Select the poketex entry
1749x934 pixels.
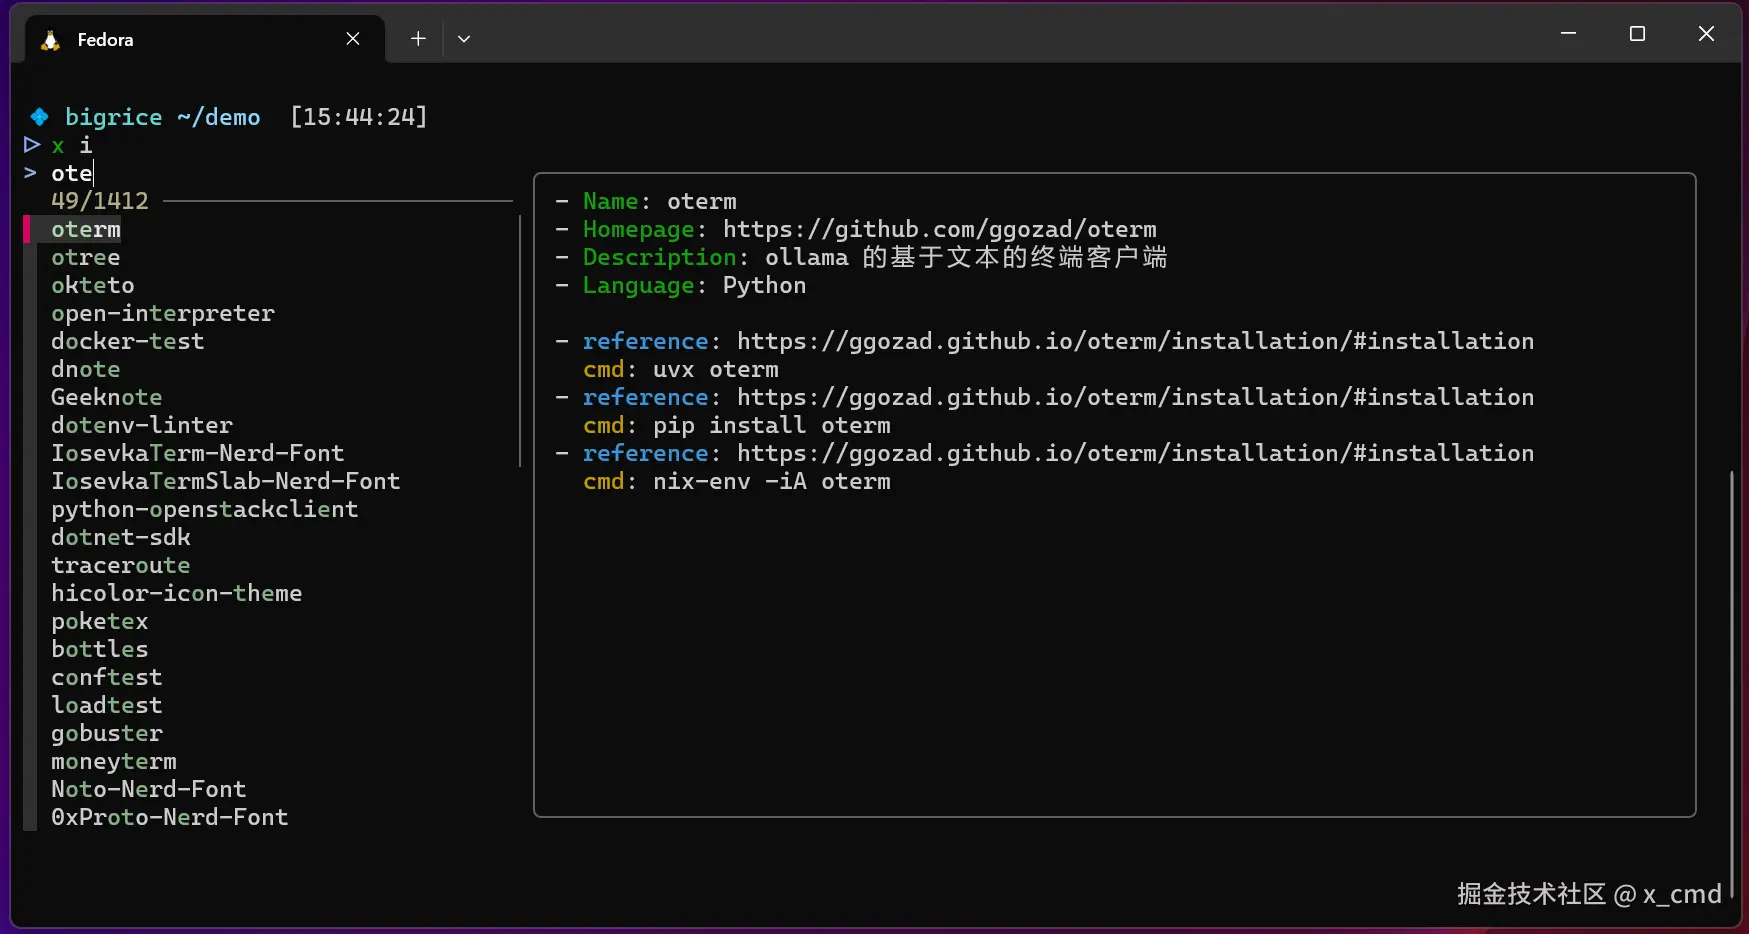pos(100,621)
